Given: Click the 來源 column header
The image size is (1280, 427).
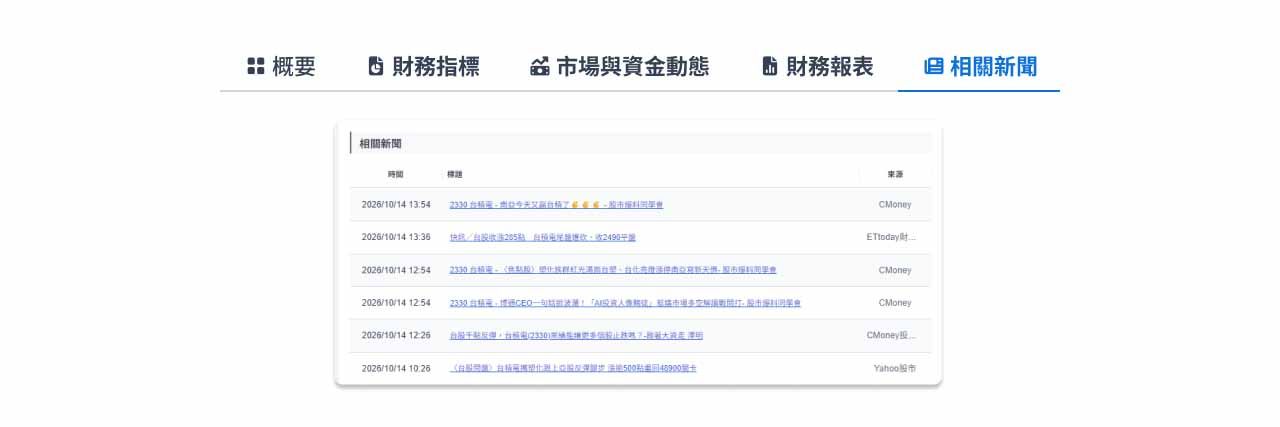Looking at the screenshot, I should [x=895, y=174].
